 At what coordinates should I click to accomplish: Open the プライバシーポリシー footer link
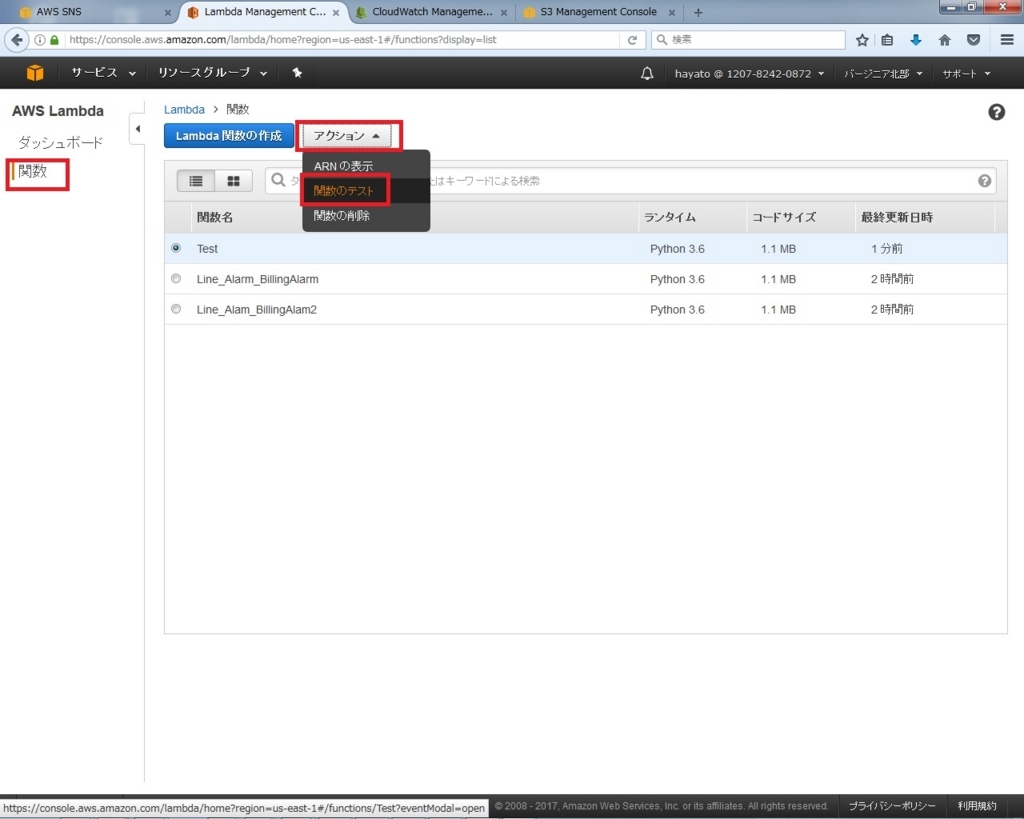pyautogui.click(x=892, y=807)
